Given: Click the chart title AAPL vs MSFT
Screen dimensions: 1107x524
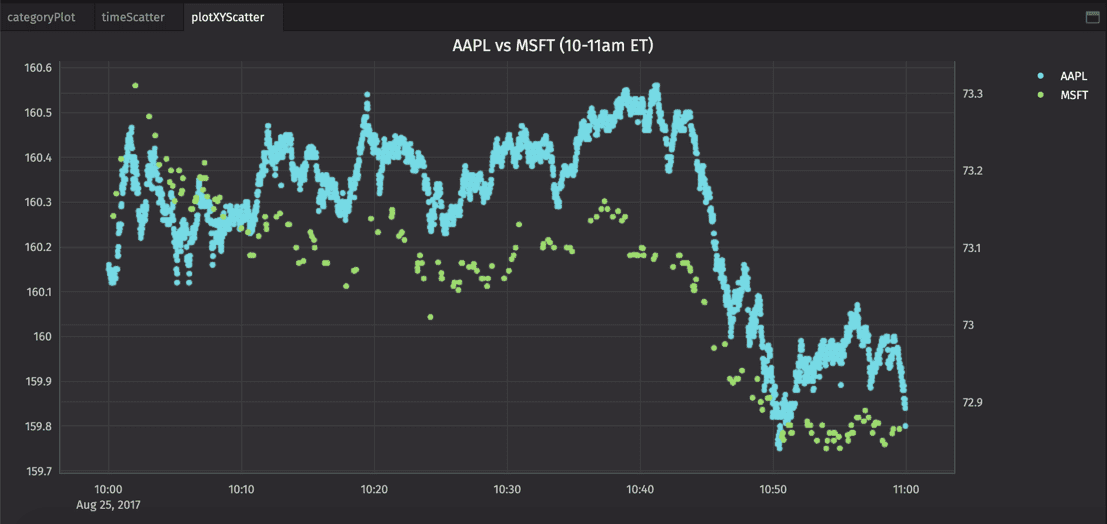Looking at the screenshot, I should (552, 47).
